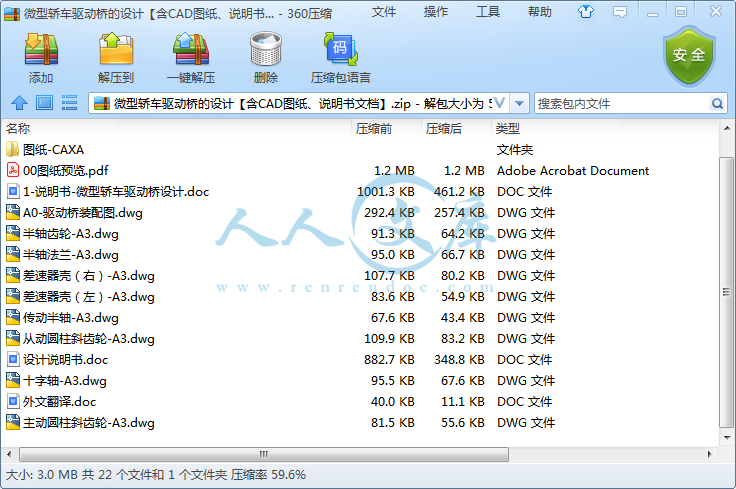Screen dimensions: 736x489
Task: Click the archive path address field
Action: point(299,103)
